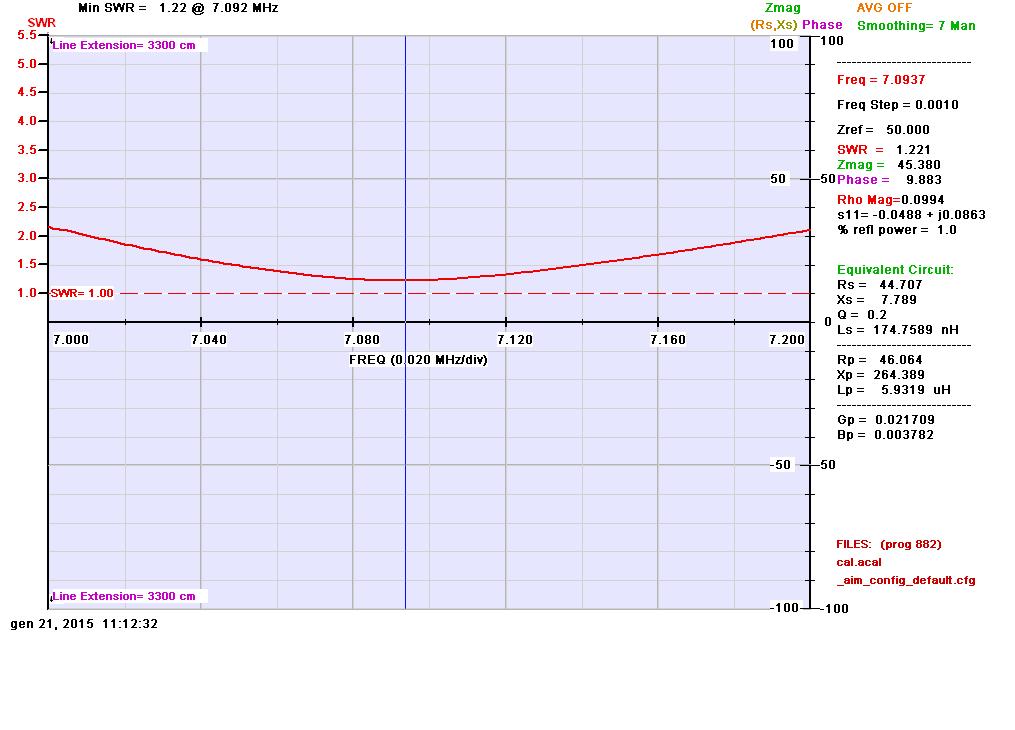
Task: Click the purple Phase trace label at top
Action: click(x=822, y=25)
